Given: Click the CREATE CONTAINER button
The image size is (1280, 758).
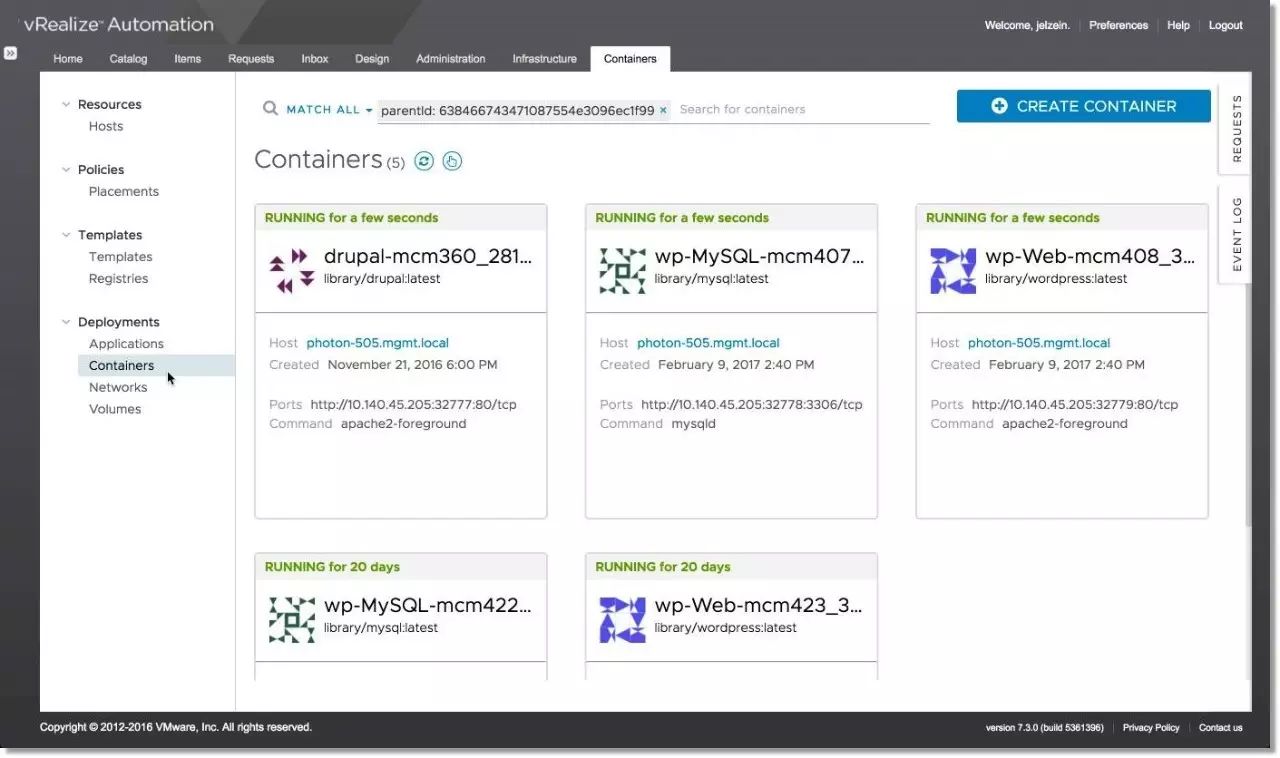Looking at the screenshot, I should (1083, 106).
